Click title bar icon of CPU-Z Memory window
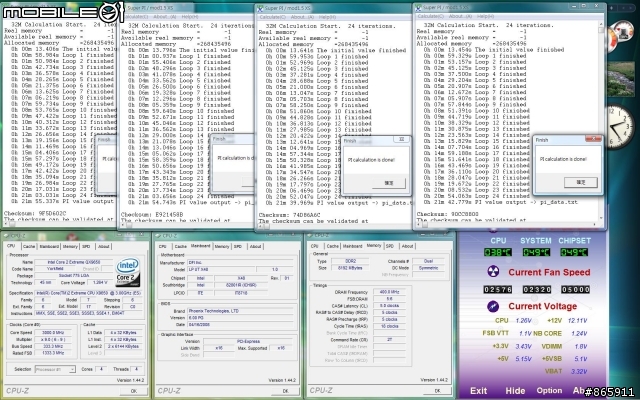The height and width of the screenshot is (400, 640). click(x=310, y=236)
